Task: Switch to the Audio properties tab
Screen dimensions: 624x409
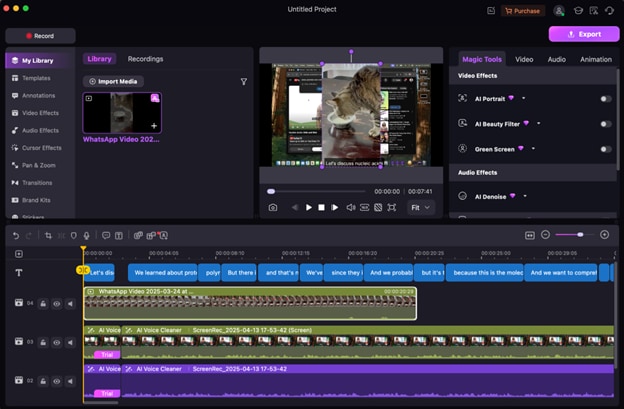Action: point(556,59)
